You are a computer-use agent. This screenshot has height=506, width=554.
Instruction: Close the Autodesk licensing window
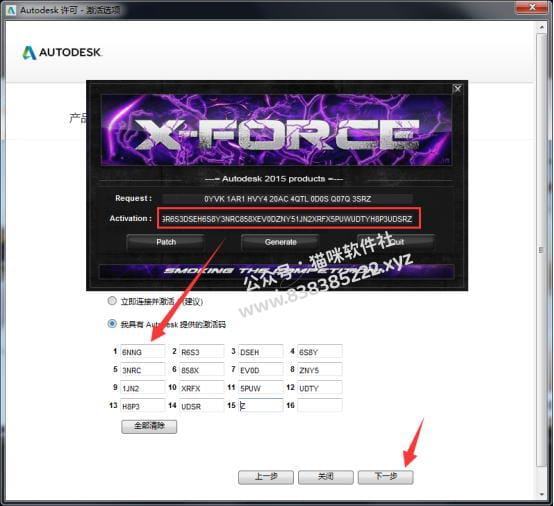point(532,7)
